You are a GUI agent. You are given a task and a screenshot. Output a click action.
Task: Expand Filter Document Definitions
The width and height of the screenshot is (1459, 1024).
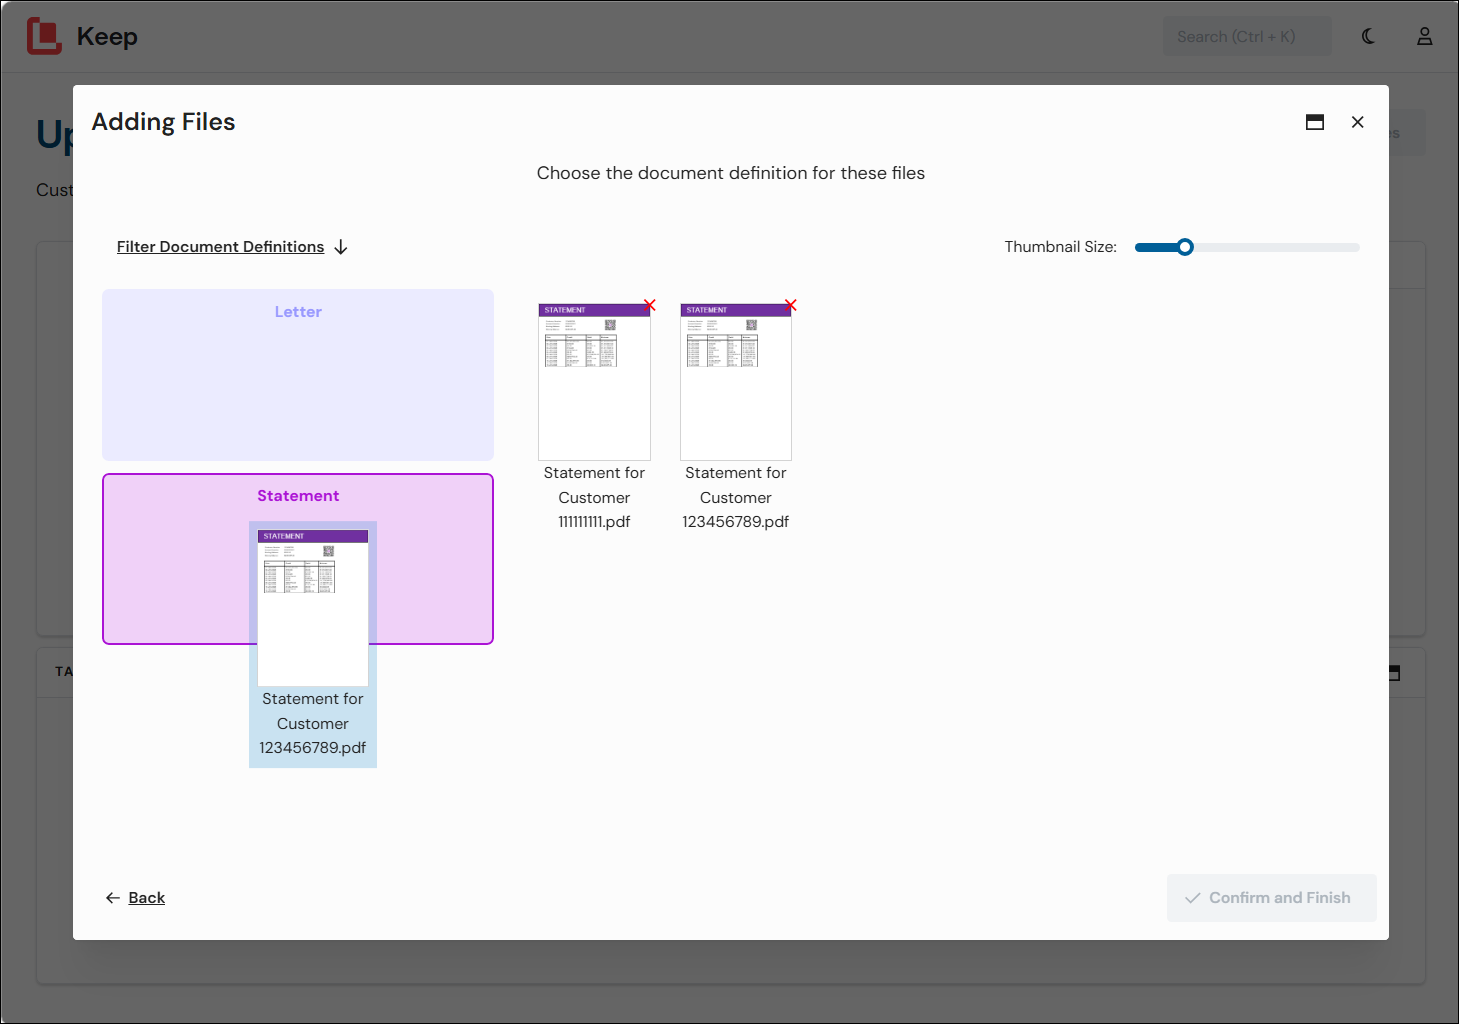point(220,247)
